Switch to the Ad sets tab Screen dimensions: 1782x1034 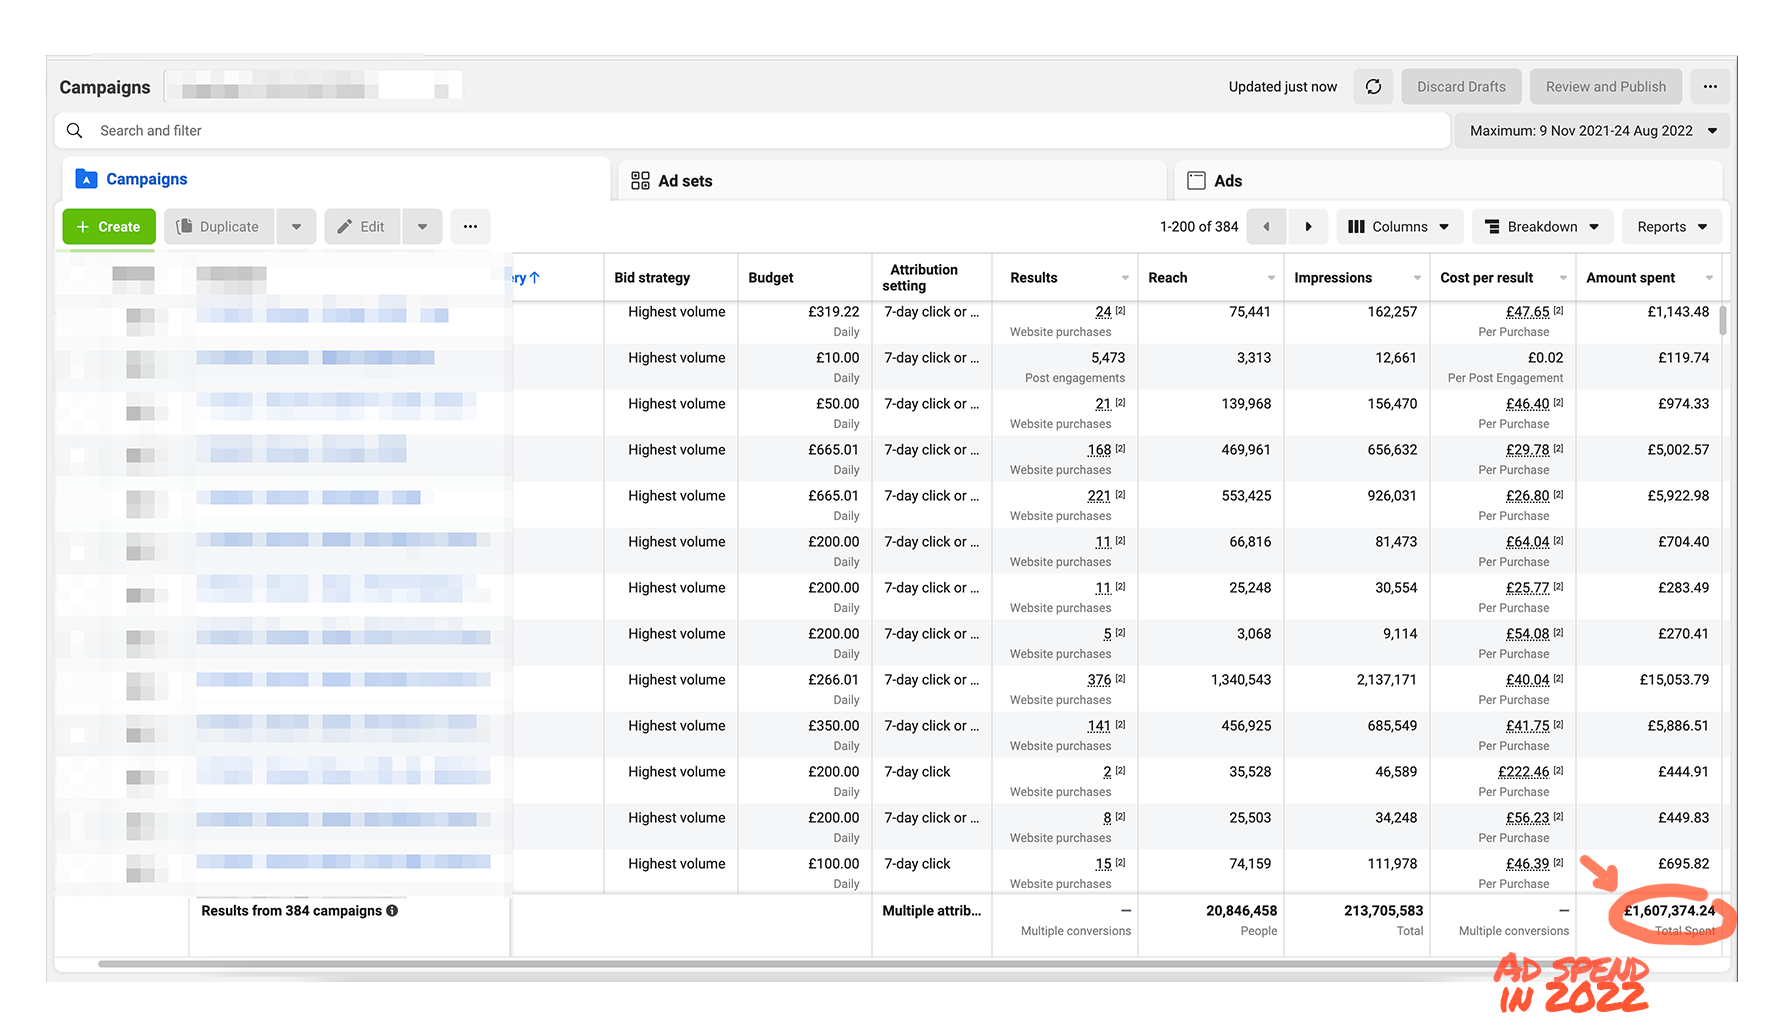pyautogui.click(x=892, y=181)
